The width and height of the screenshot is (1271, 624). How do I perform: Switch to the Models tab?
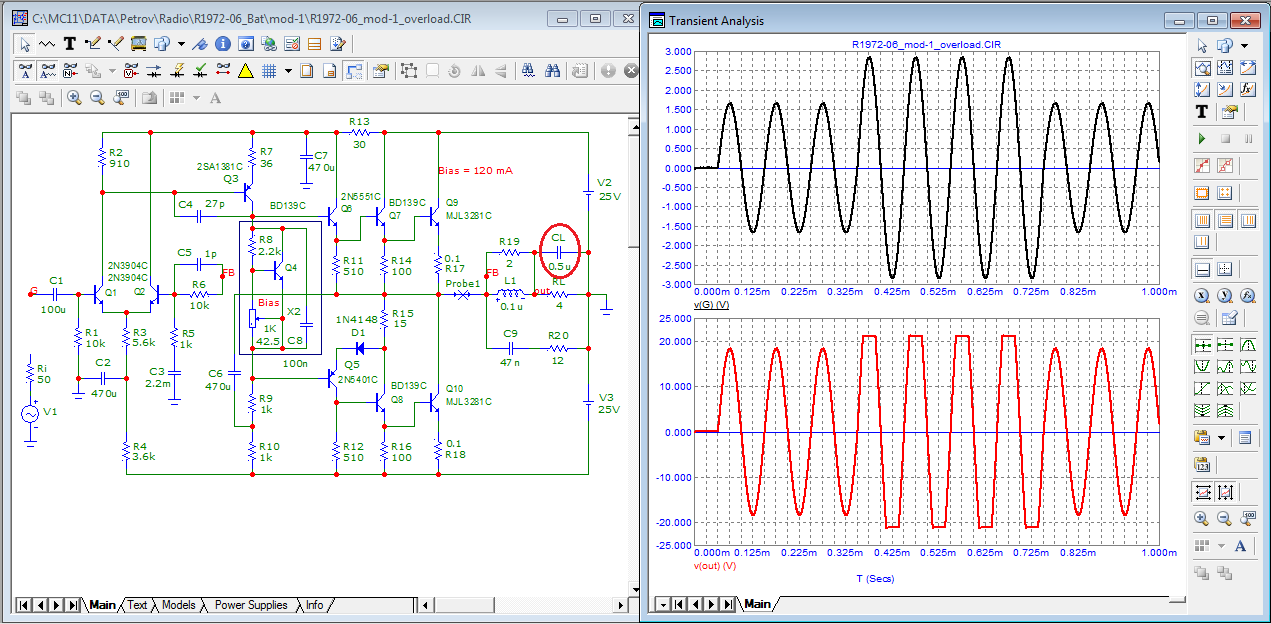tap(178, 605)
